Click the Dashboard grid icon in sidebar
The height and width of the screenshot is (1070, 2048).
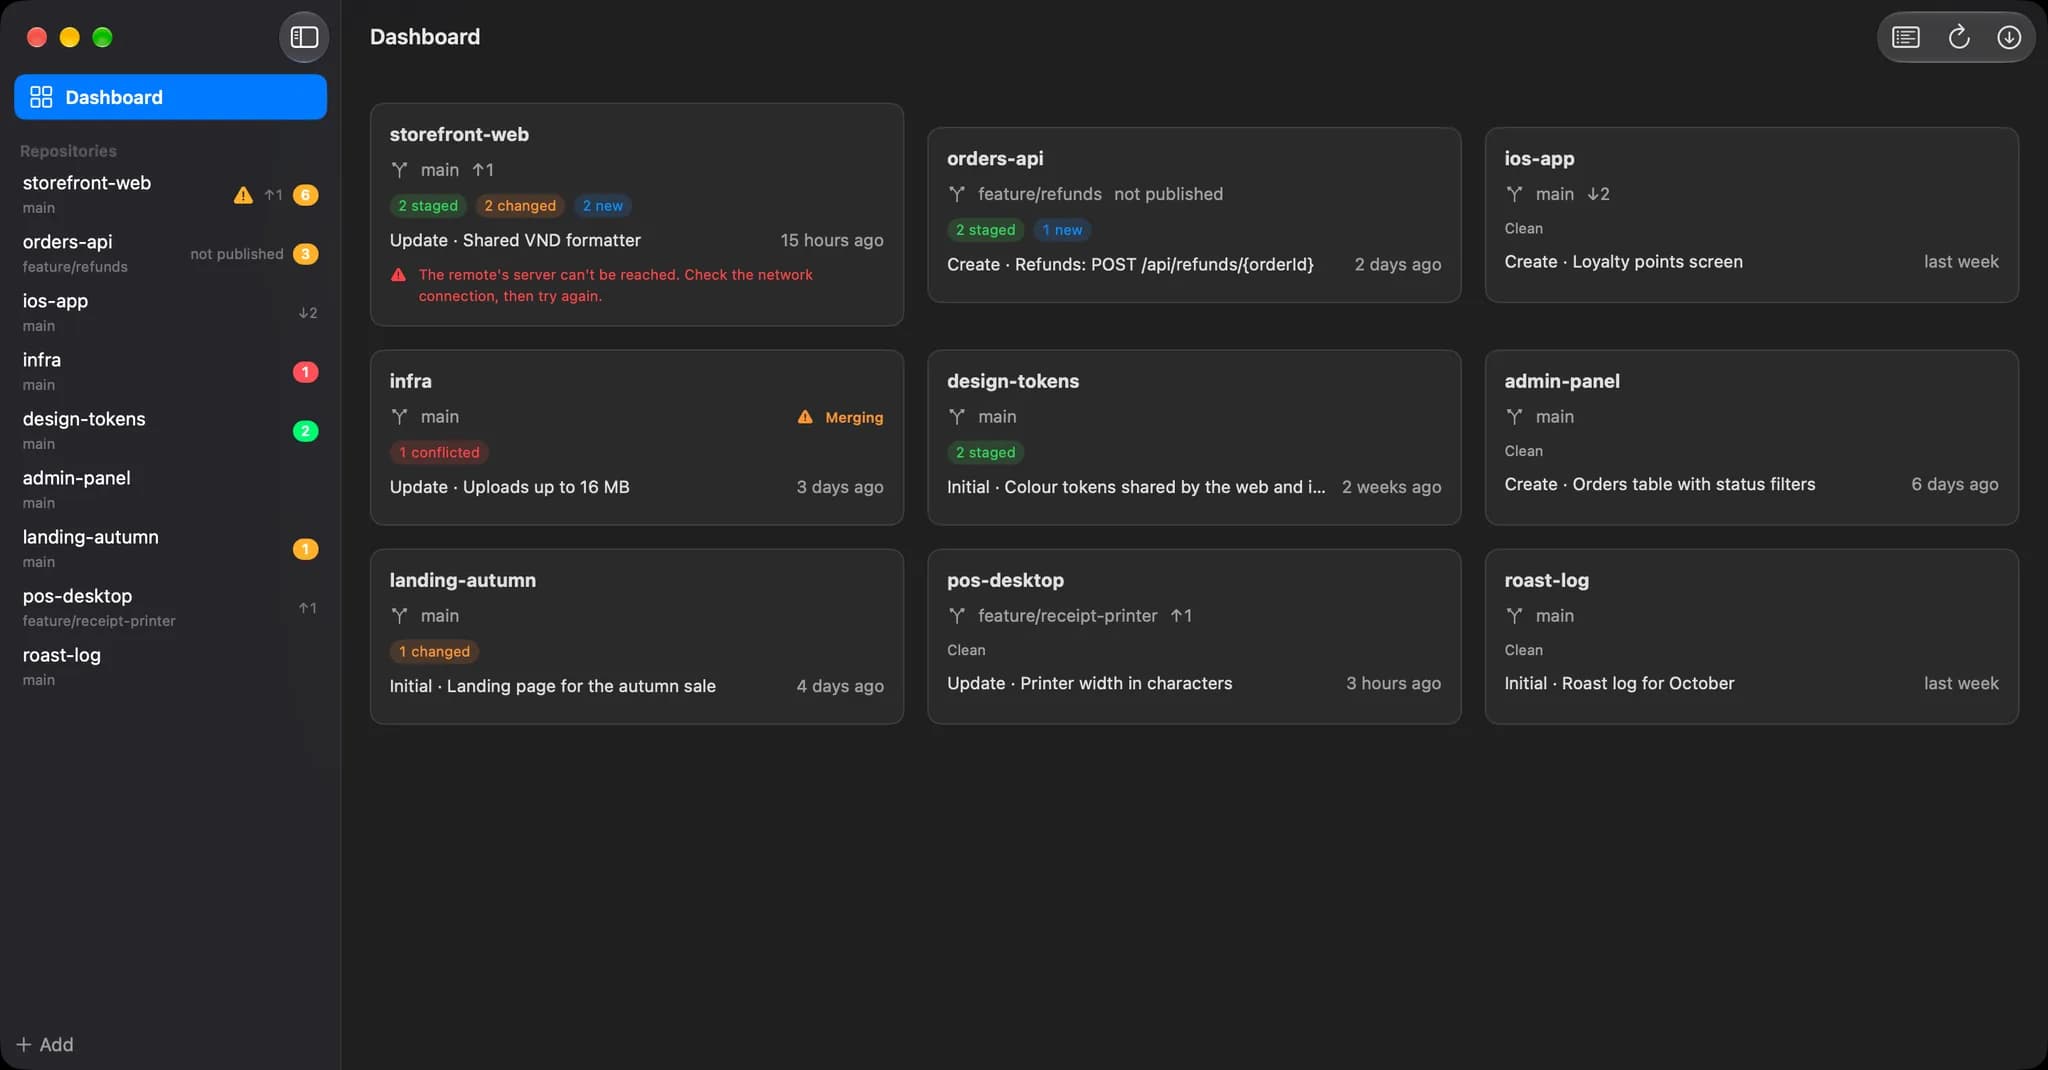[x=41, y=97]
